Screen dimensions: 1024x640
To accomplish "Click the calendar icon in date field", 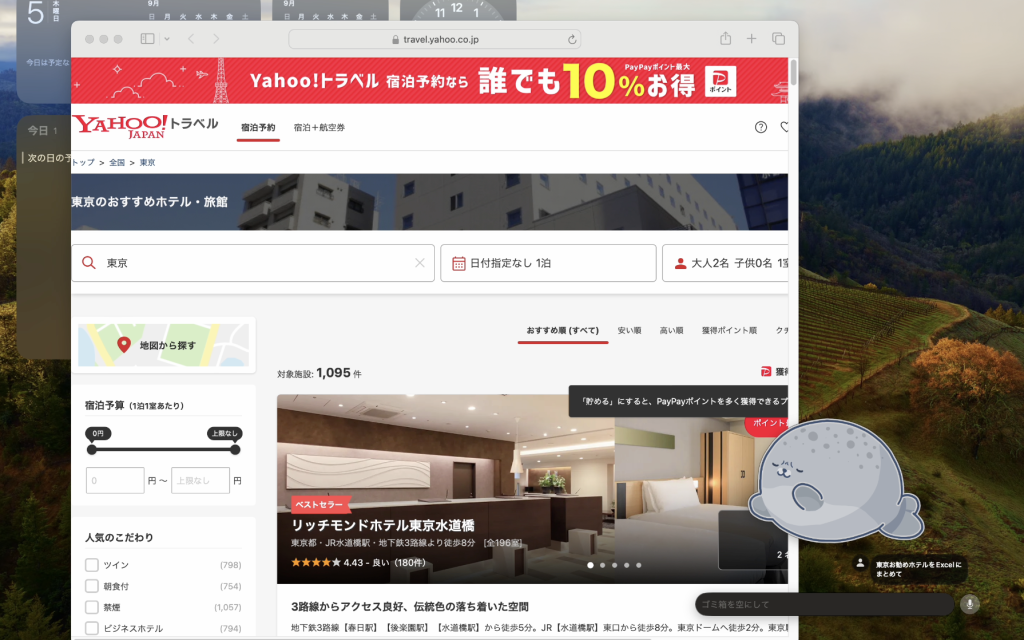I will click(458, 263).
